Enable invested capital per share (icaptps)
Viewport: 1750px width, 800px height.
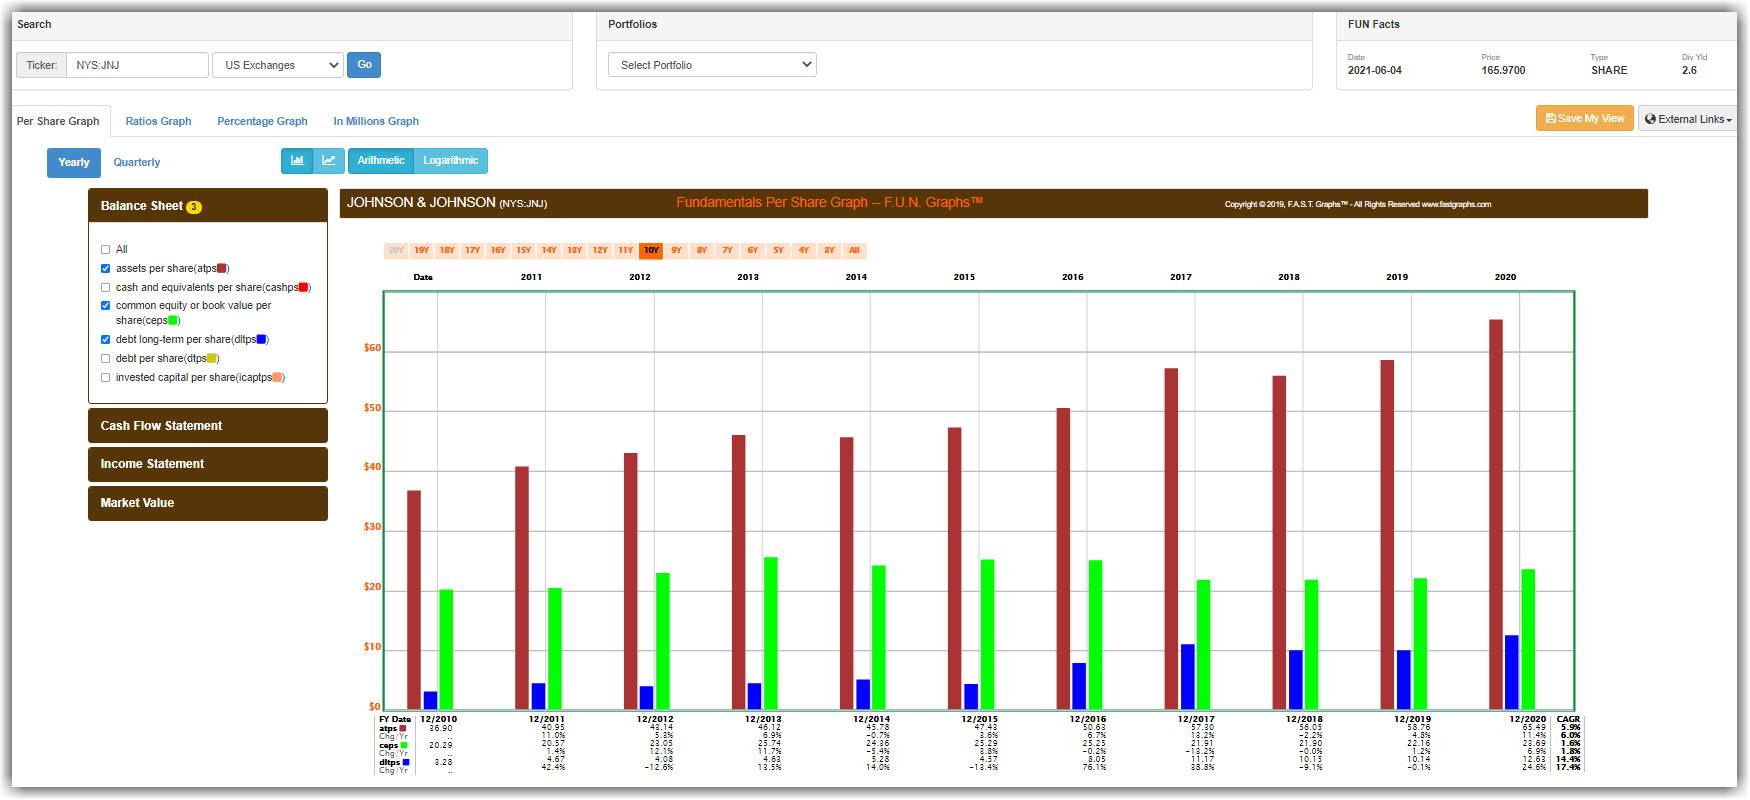coord(105,378)
